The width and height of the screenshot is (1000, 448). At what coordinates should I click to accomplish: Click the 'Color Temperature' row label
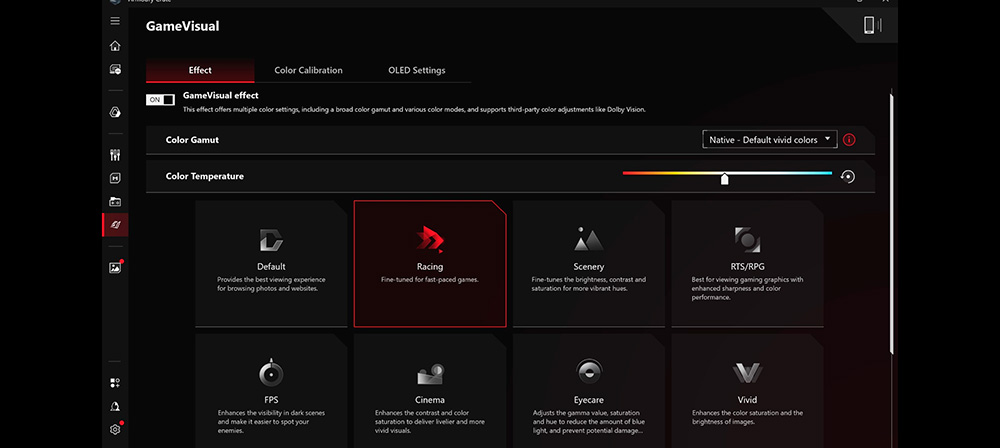[205, 176]
